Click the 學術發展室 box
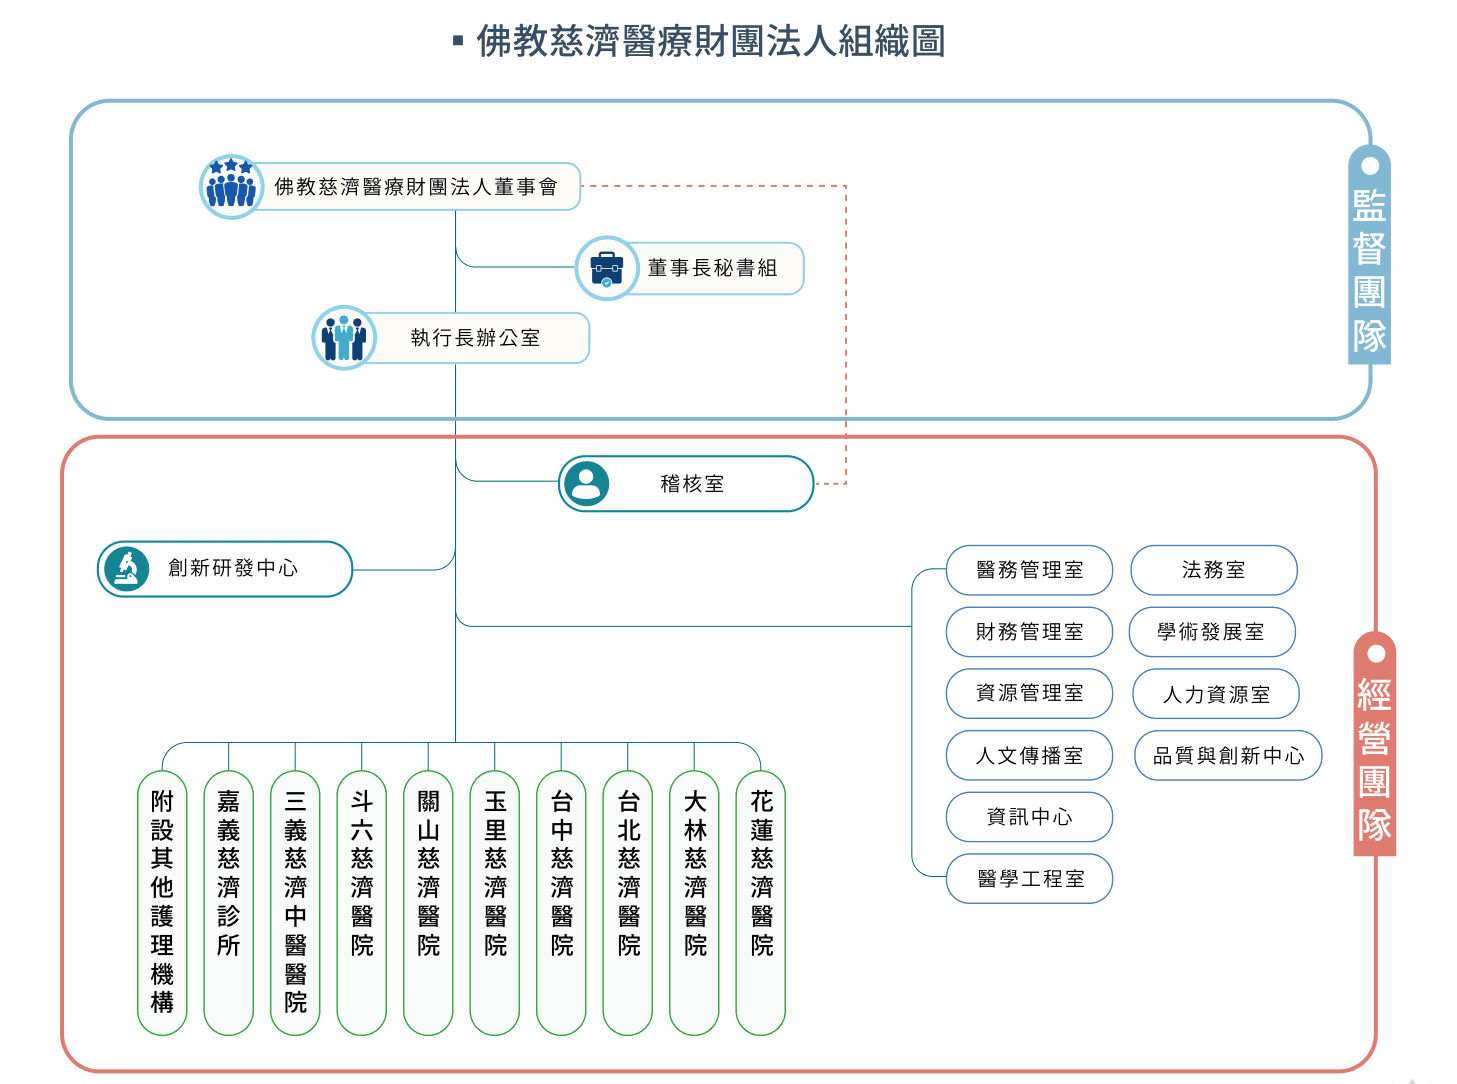 pos(1212,632)
